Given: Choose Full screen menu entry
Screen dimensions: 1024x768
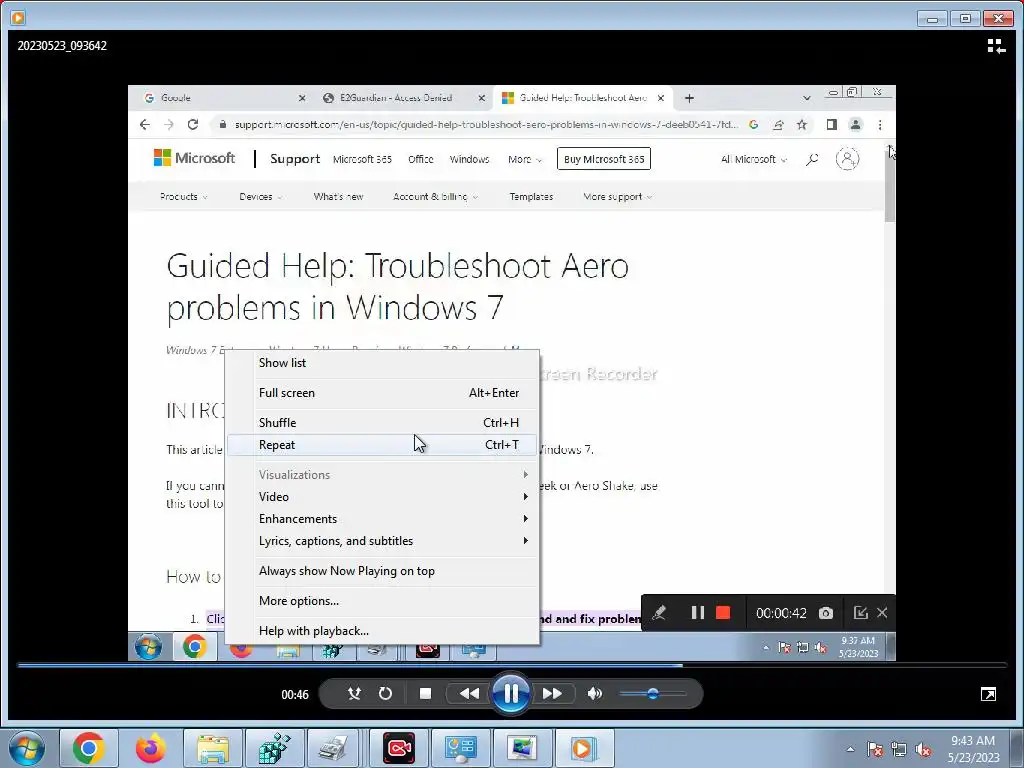Looking at the screenshot, I should pos(382,393).
